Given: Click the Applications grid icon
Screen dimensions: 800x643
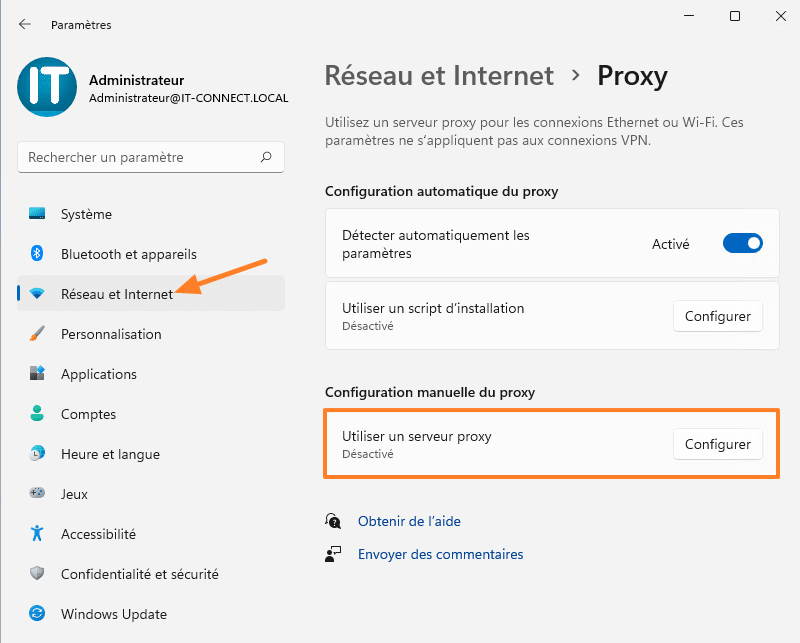Looking at the screenshot, I should [x=38, y=374].
